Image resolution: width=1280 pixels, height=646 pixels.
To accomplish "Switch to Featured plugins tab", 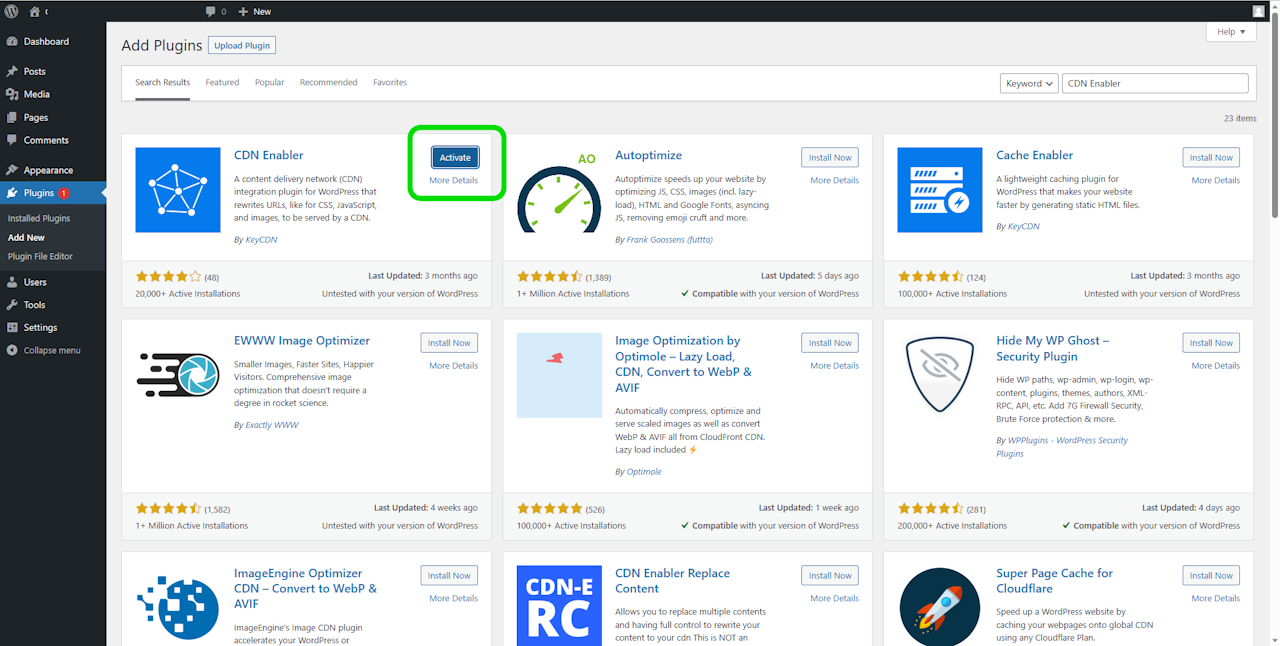I will tap(222, 83).
